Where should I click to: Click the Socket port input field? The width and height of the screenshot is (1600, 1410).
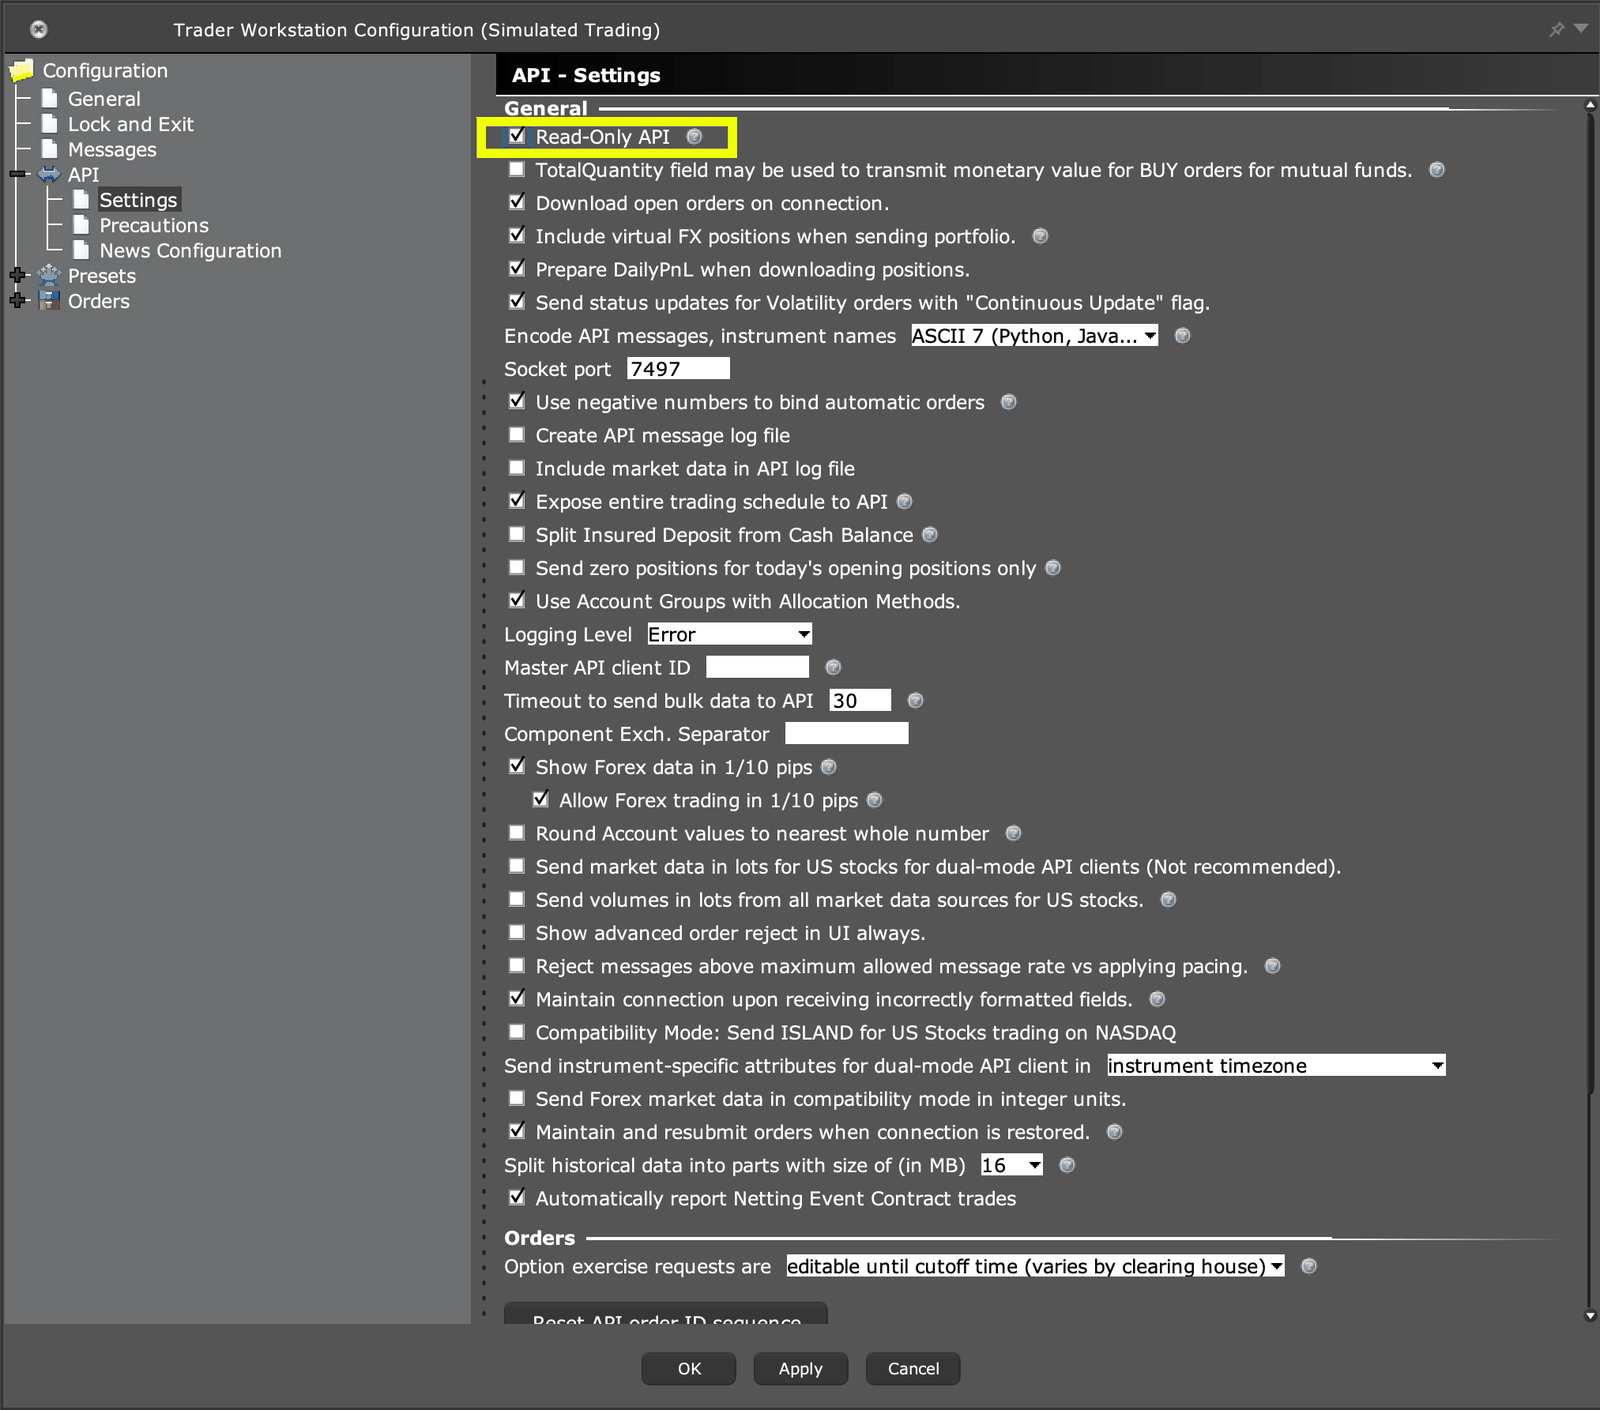click(678, 369)
